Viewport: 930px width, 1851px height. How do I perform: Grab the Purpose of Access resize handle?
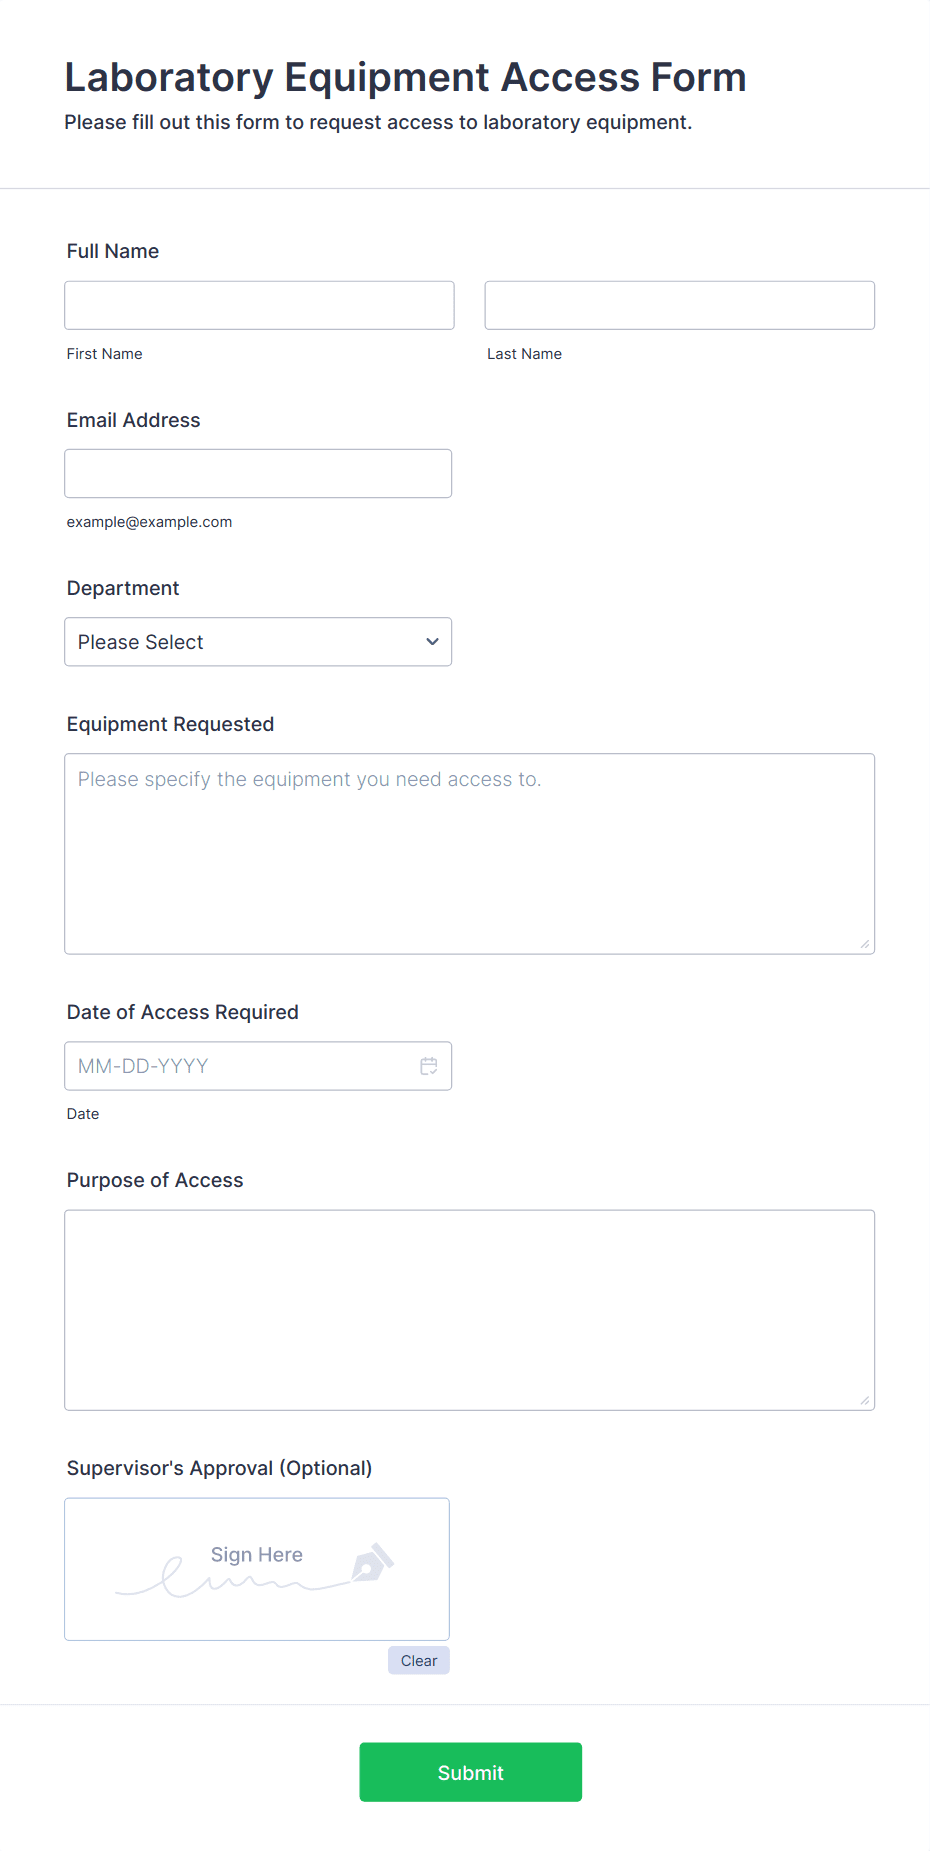point(865,1400)
